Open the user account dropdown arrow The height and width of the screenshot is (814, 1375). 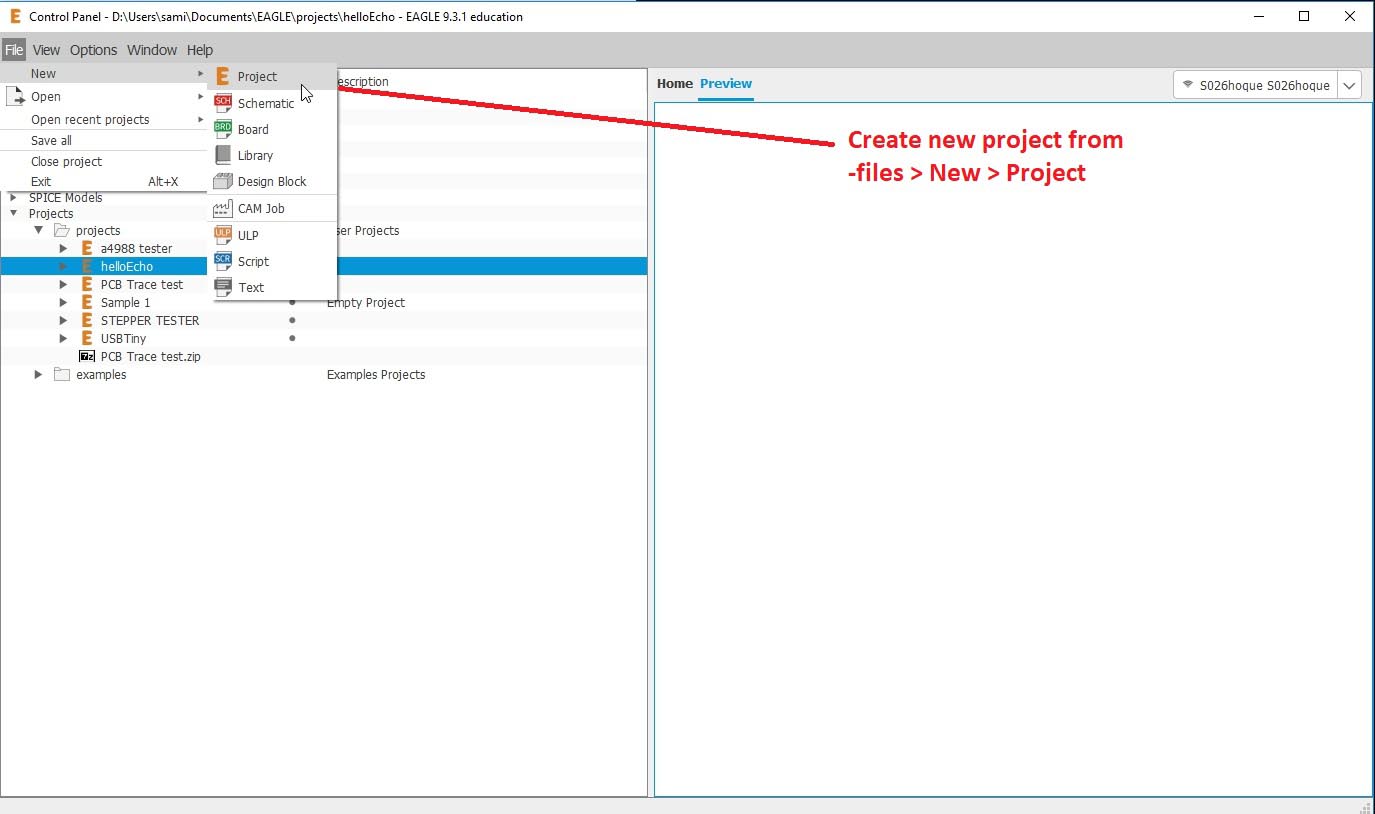click(1349, 85)
